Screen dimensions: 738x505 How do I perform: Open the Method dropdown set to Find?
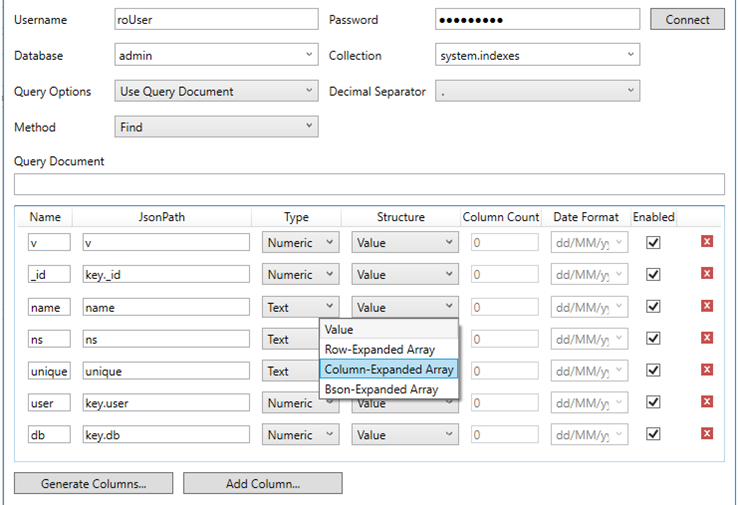pyautogui.click(x=215, y=127)
